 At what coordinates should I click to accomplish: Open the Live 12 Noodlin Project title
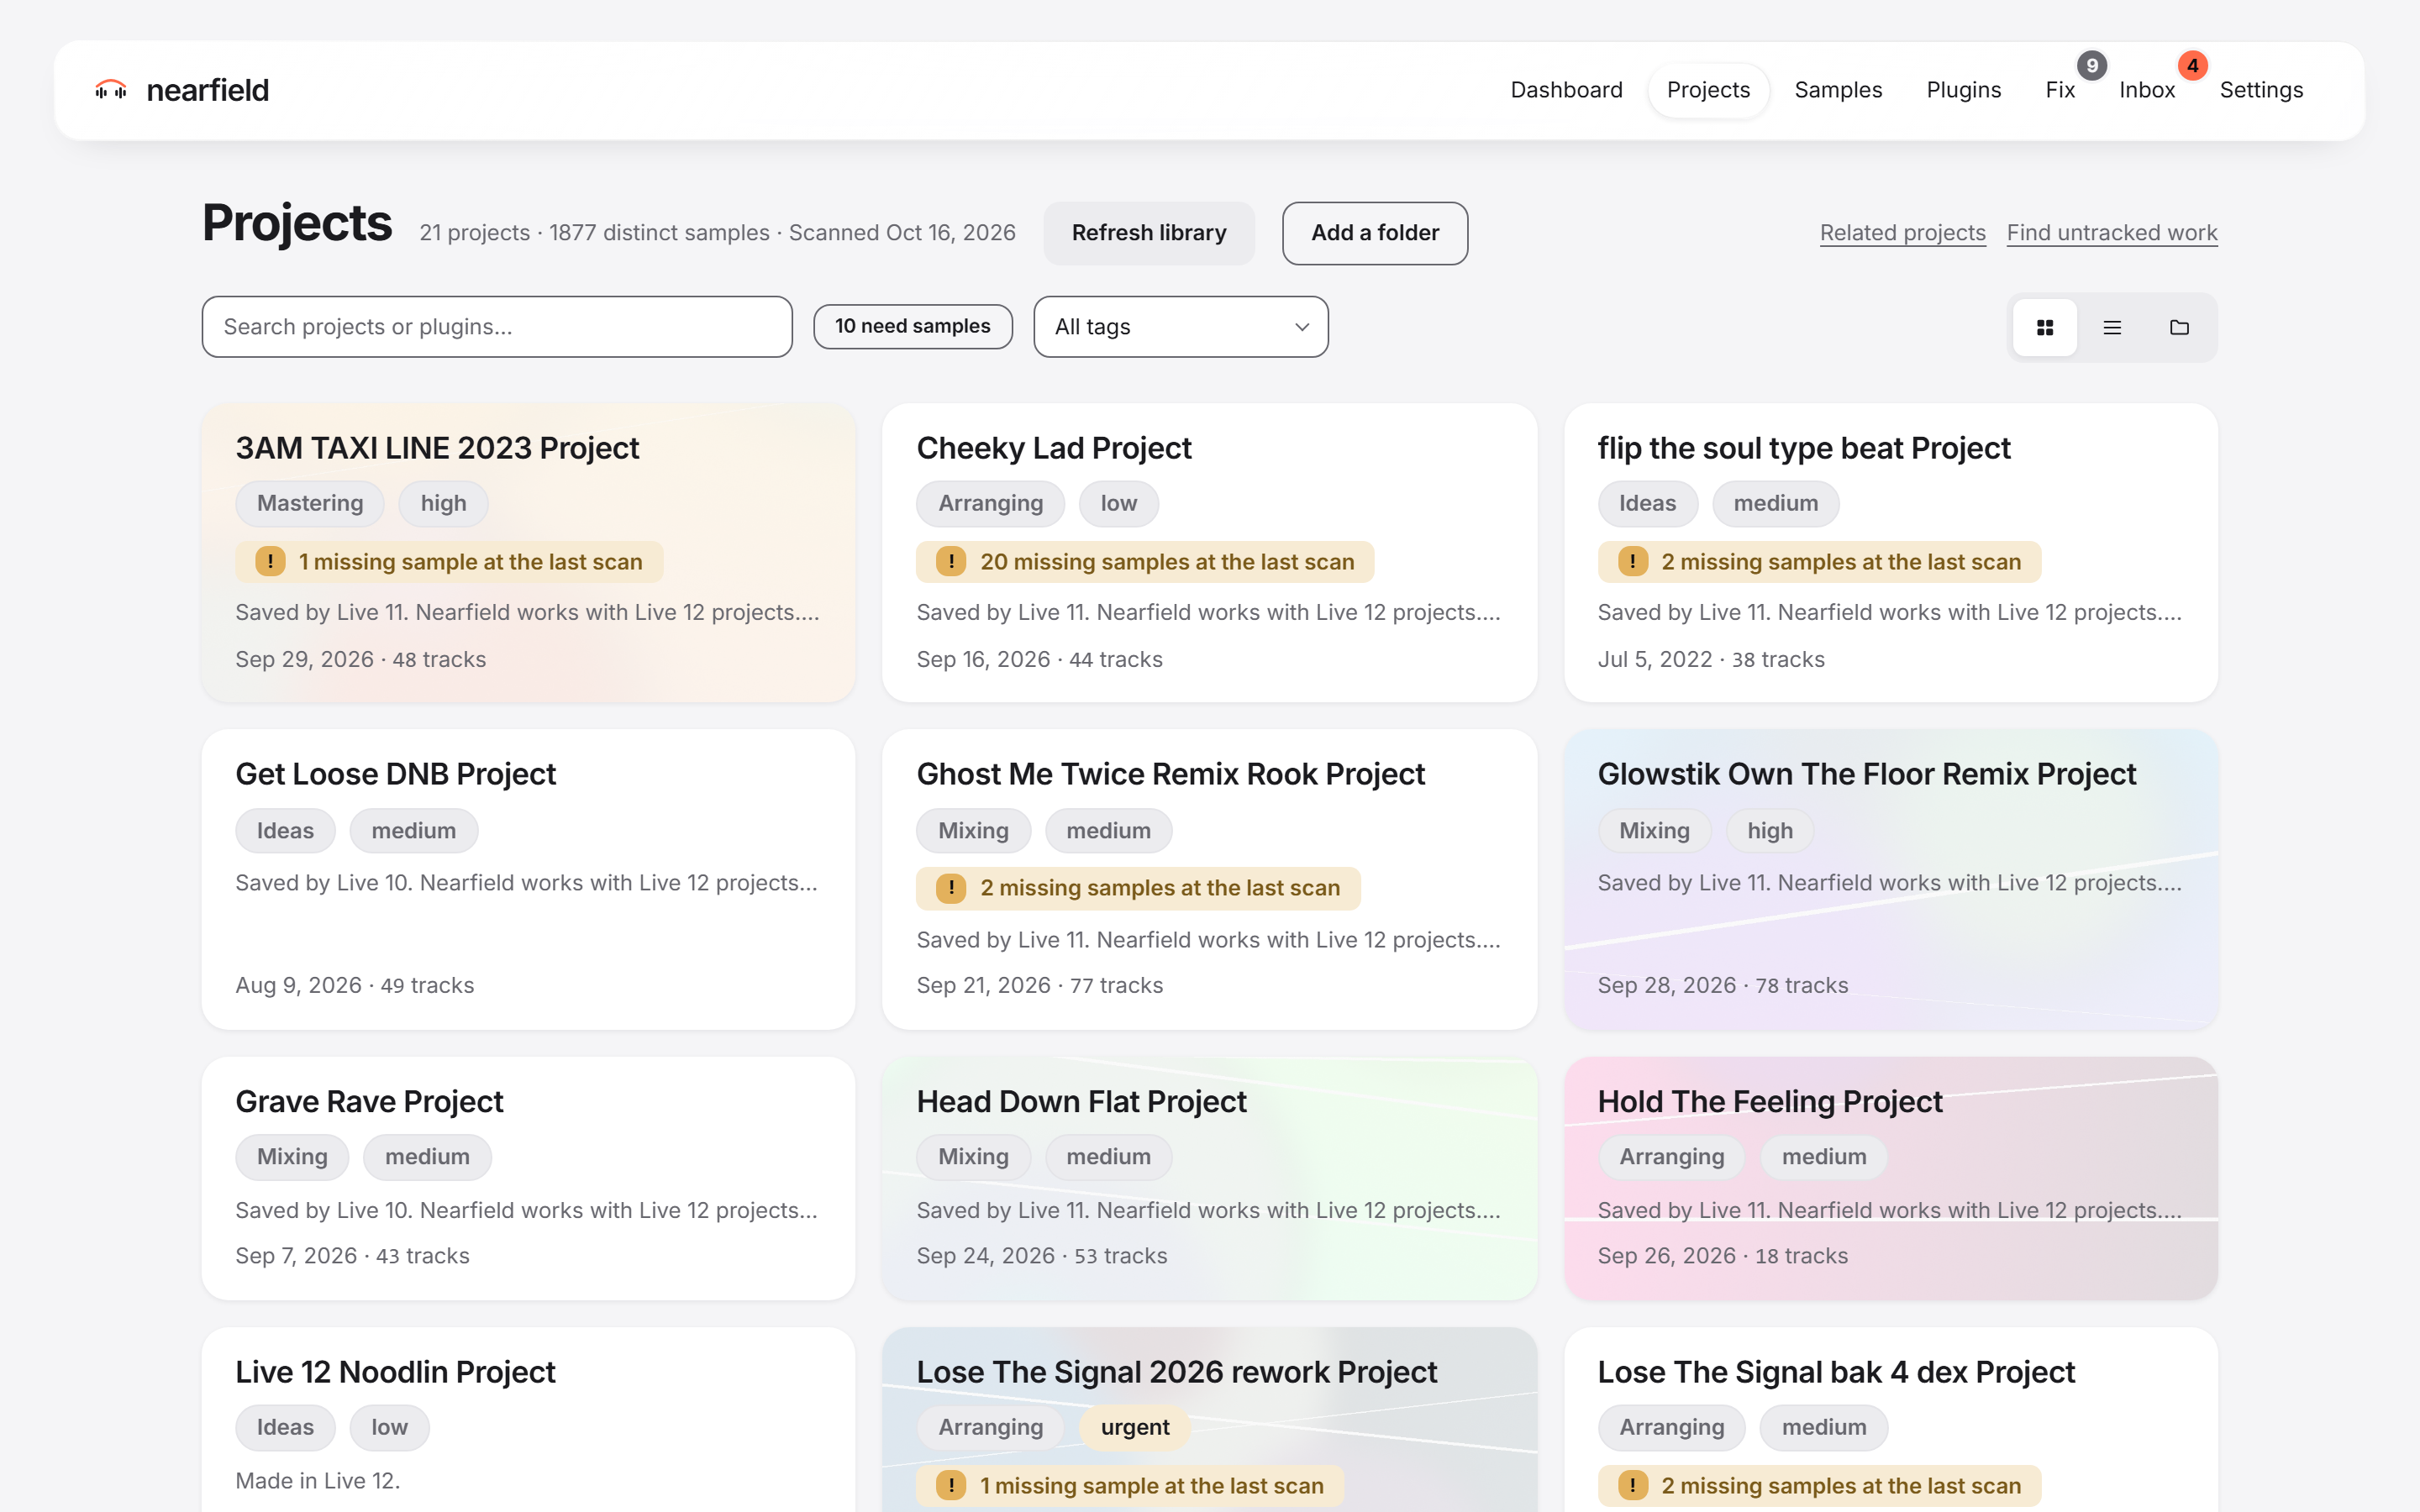(x=395, y=1372)
